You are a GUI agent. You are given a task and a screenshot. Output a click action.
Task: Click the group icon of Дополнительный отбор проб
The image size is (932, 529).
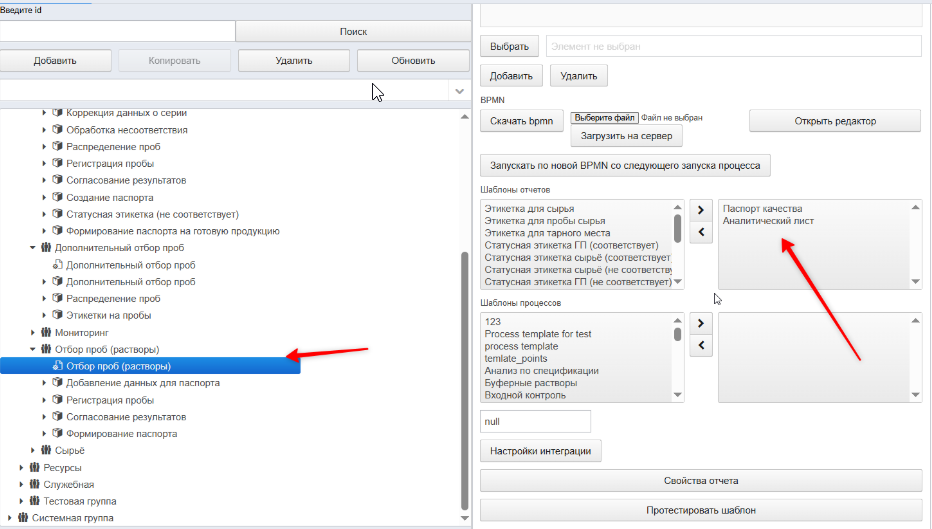point(46,247)
